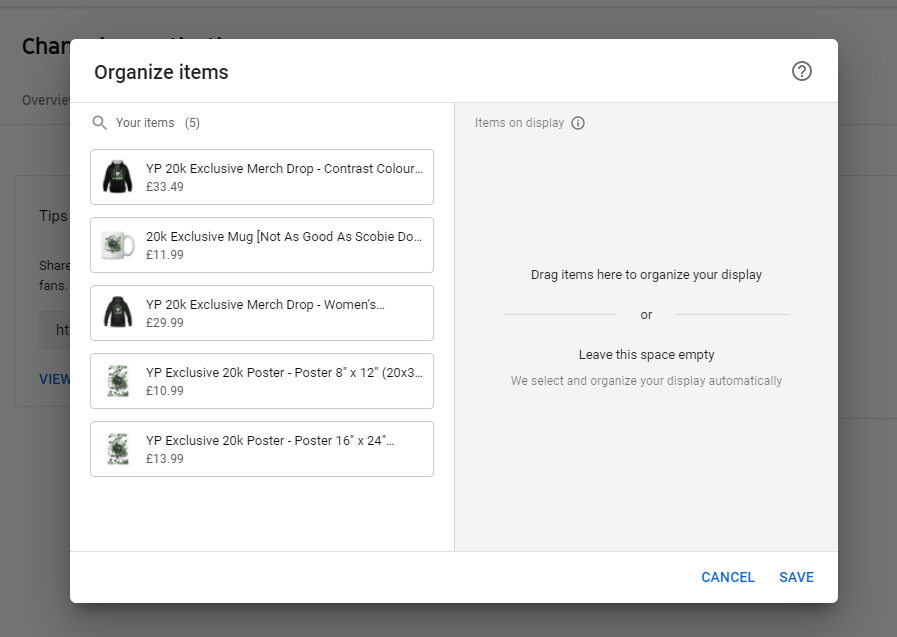The width and height of the screenshot is (897, 637).
Task: Pick the Poster 8" x 12" item title
Action: coord(284,373)
